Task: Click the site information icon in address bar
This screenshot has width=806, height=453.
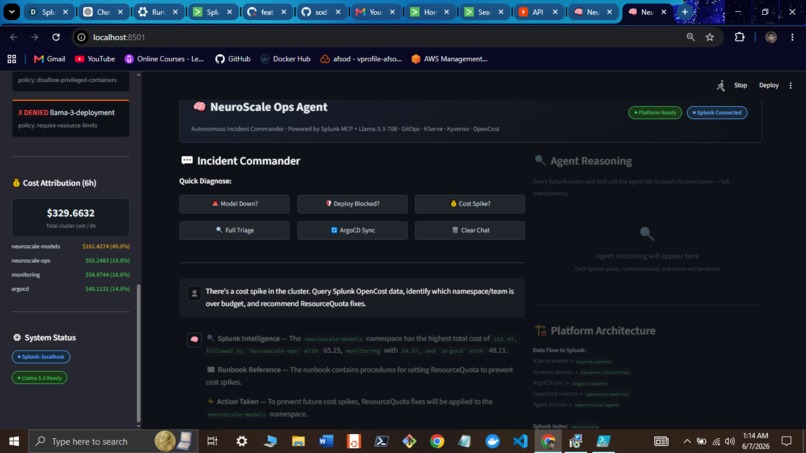Action: (x=81, y=37)
